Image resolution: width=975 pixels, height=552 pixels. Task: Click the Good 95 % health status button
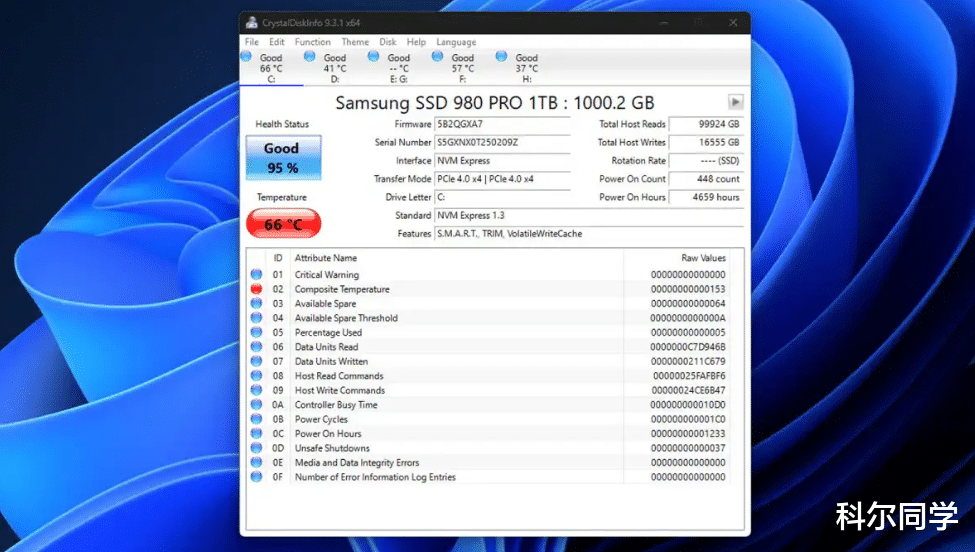click(283, 158)
